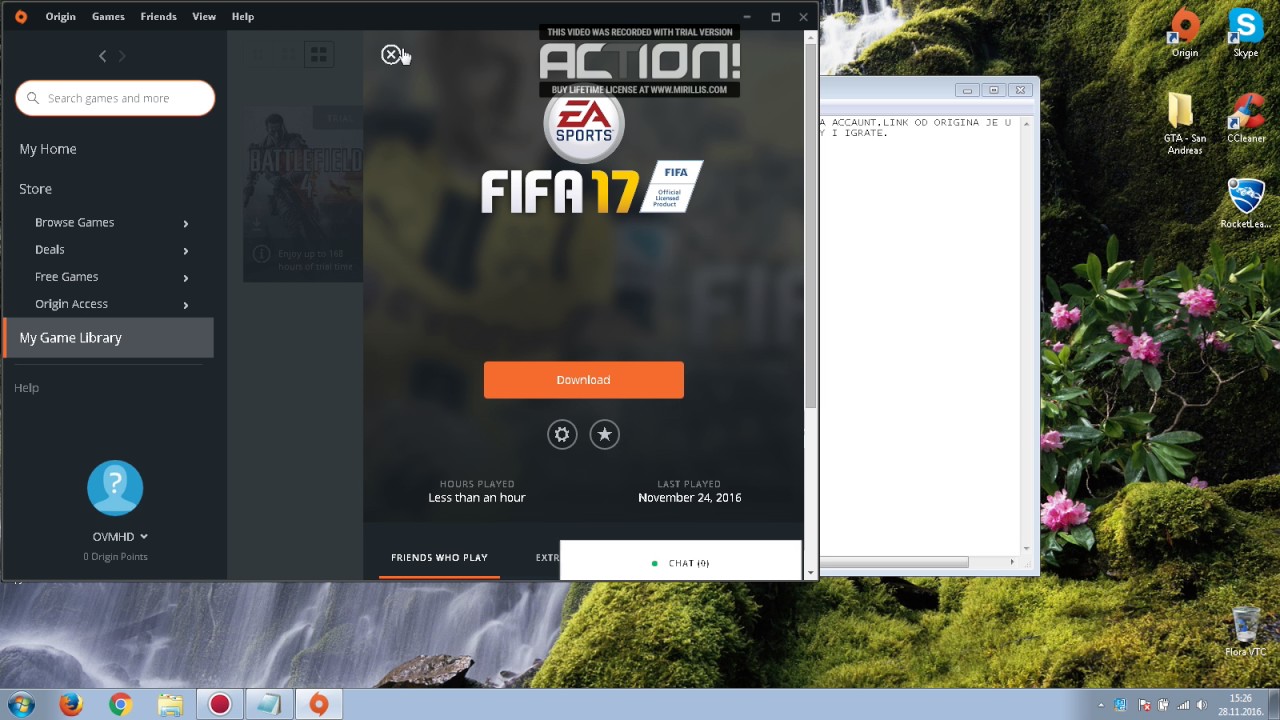
Task: Click the OVMHD profile avatar
Action: click(x=115, y=488)
